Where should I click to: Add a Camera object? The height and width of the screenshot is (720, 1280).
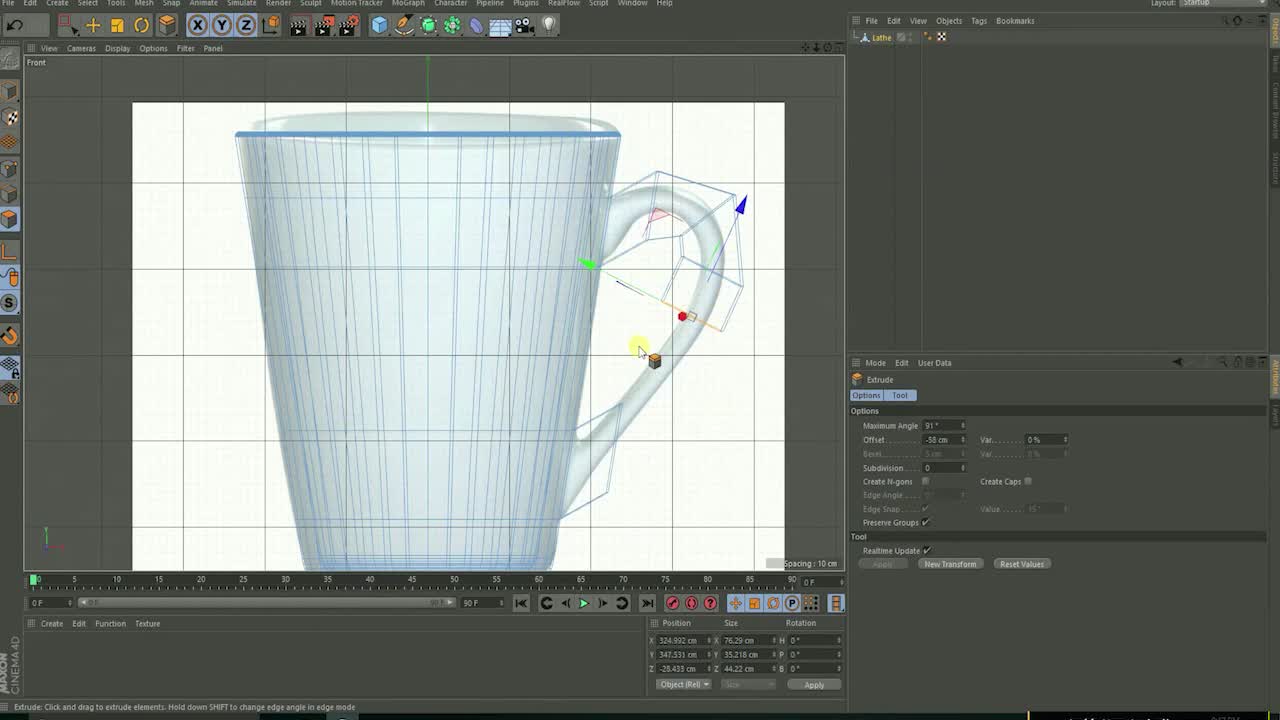point(525,25)
